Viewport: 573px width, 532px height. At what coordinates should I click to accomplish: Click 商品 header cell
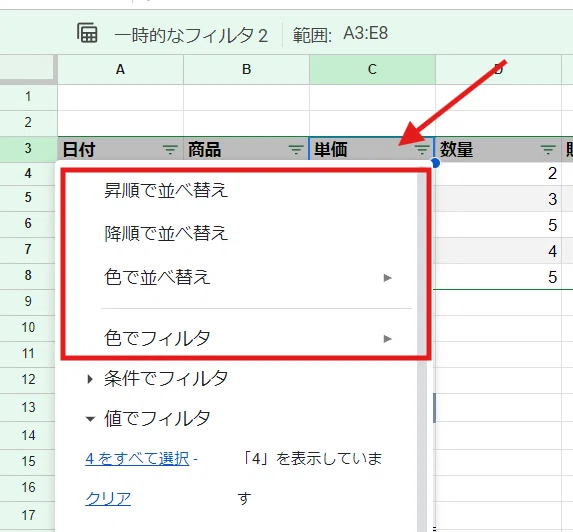[x=246, y=149]
